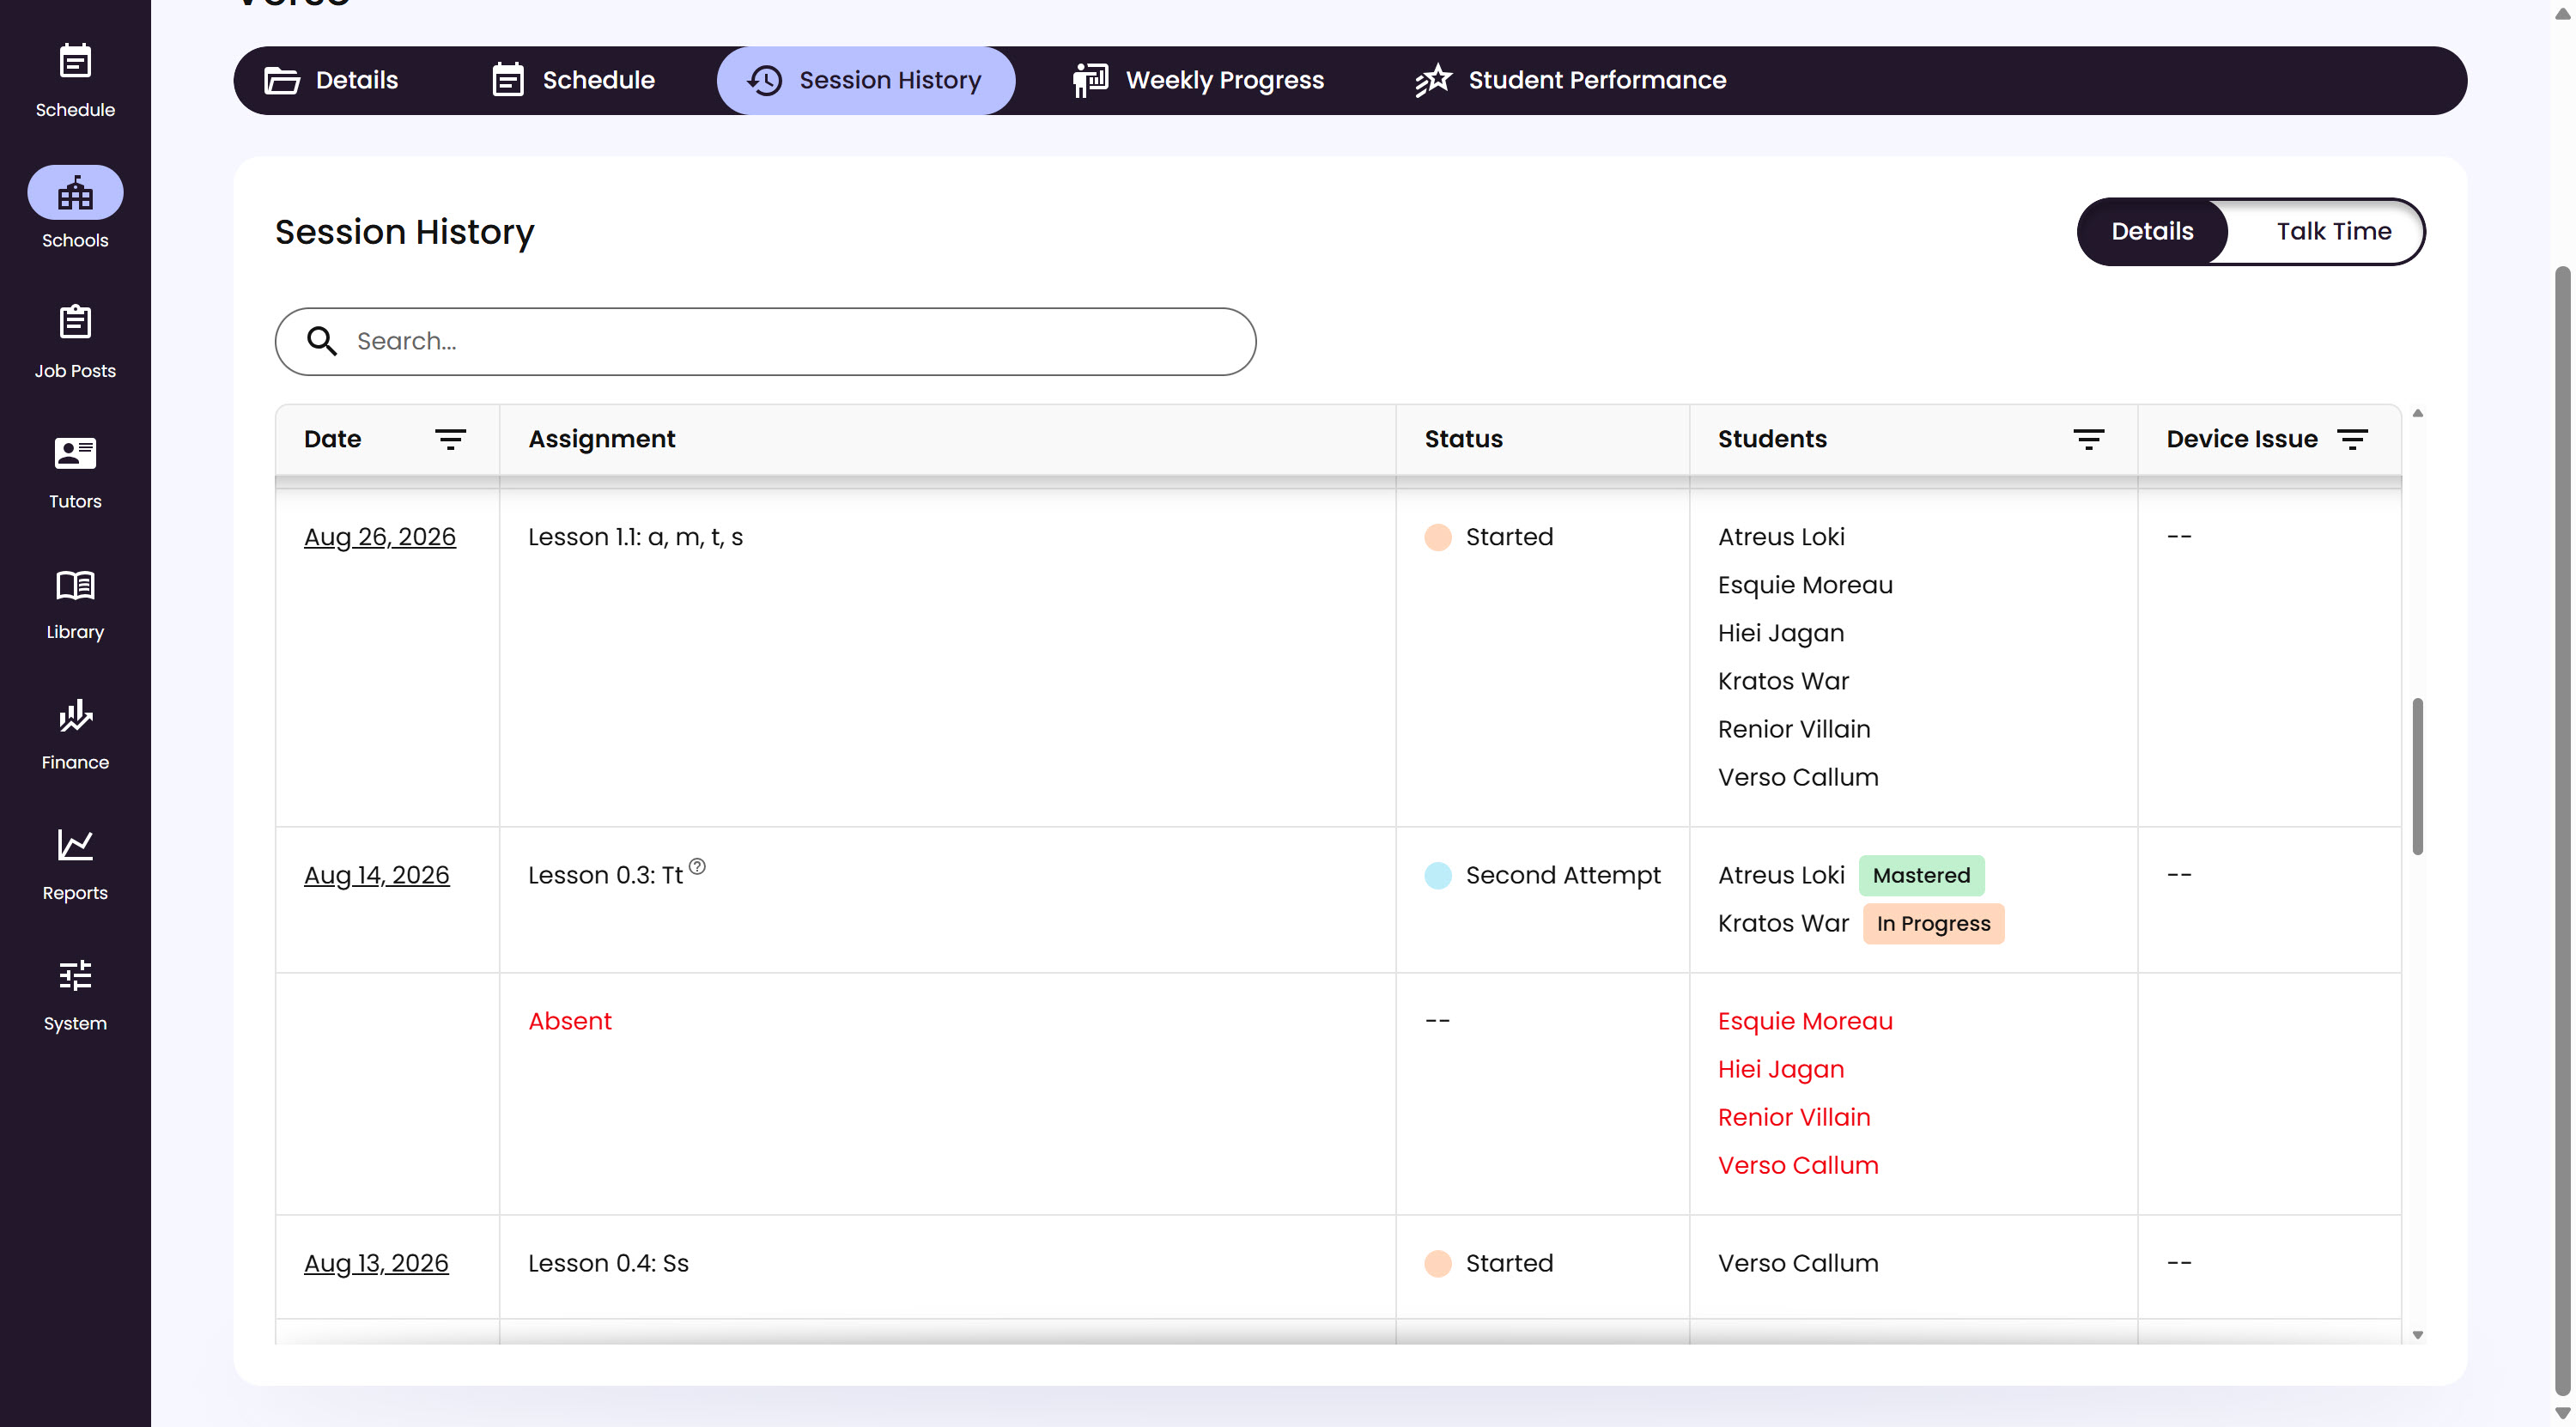Open the Weekly Progress tab
Screen dimensions: 2576x1427
1198,80
